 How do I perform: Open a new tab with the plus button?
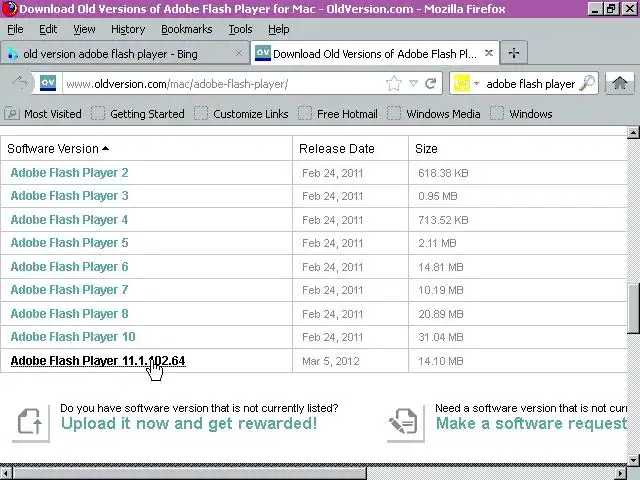click(x=514, y=53)
